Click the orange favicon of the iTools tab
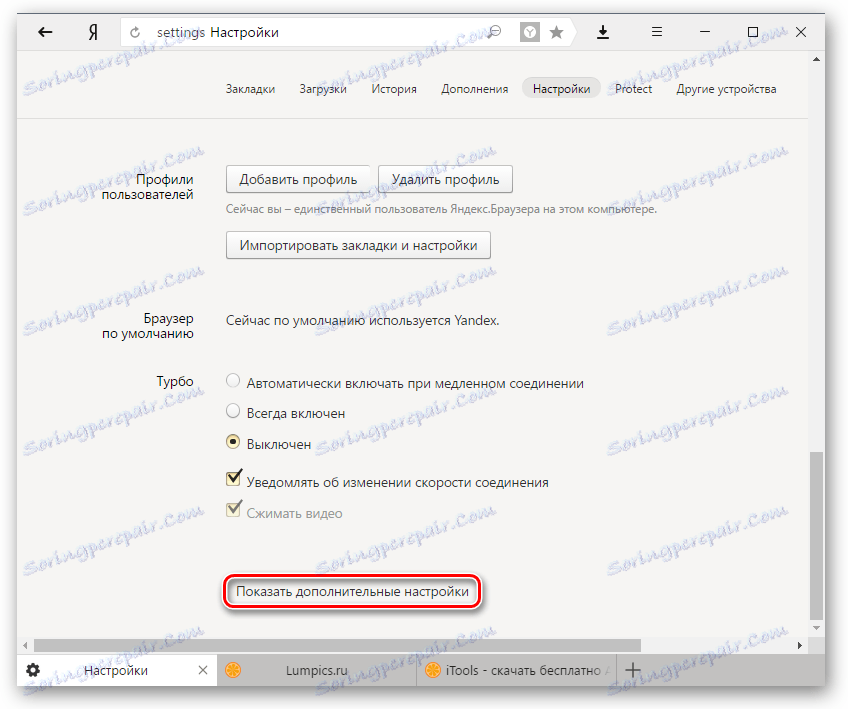Image resolution: width=848 pixels, height=709 pixels. 433,670
